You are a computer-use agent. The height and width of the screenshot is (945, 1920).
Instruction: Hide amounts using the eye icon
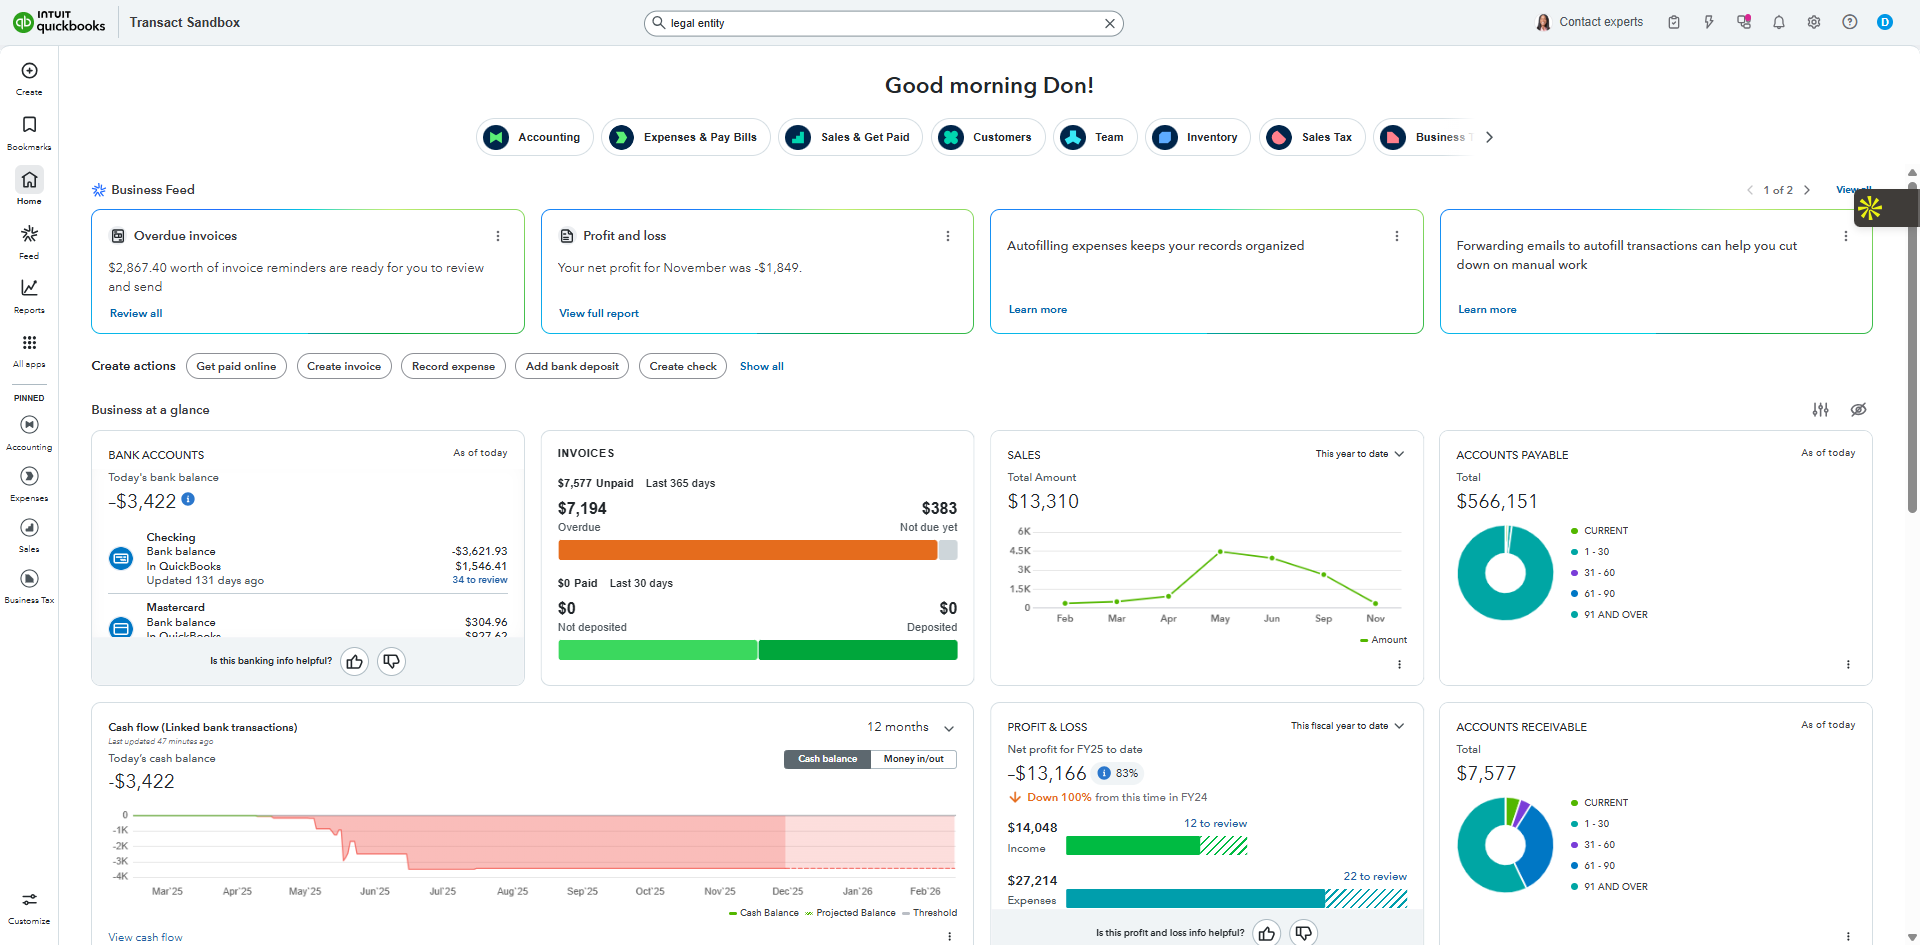[1859, 410]
